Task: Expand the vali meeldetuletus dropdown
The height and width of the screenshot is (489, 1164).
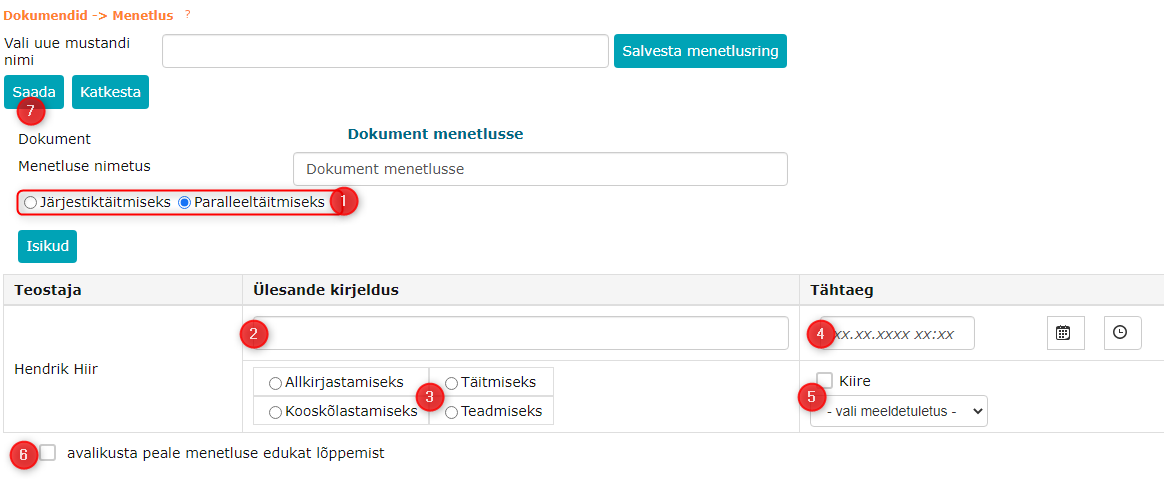Action: 898,411
